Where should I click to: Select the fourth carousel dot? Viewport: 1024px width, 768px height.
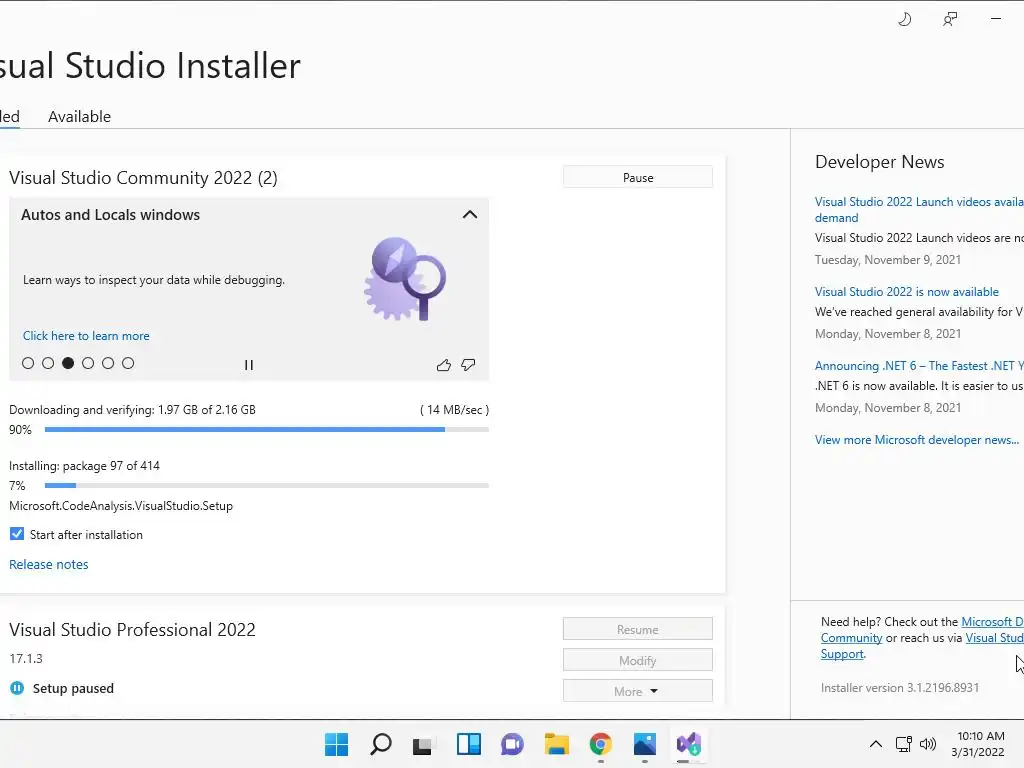click(x=88, y=363)
